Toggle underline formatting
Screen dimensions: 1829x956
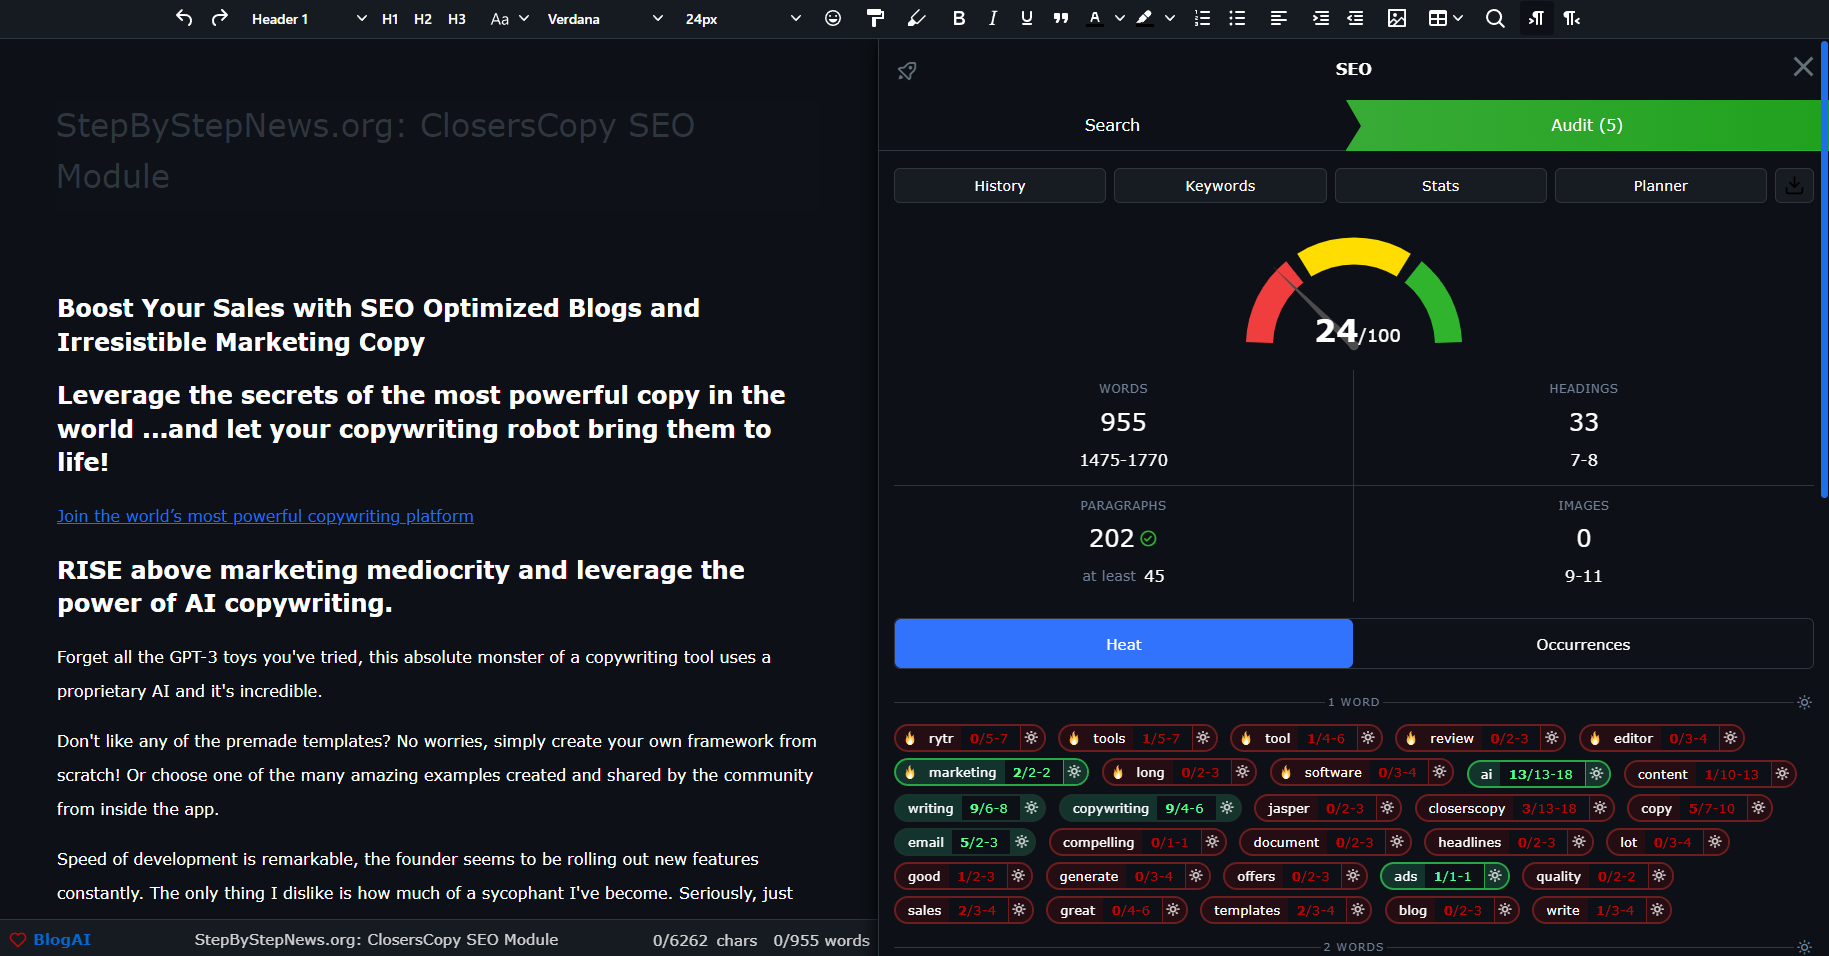click(x=1027, y=18)
